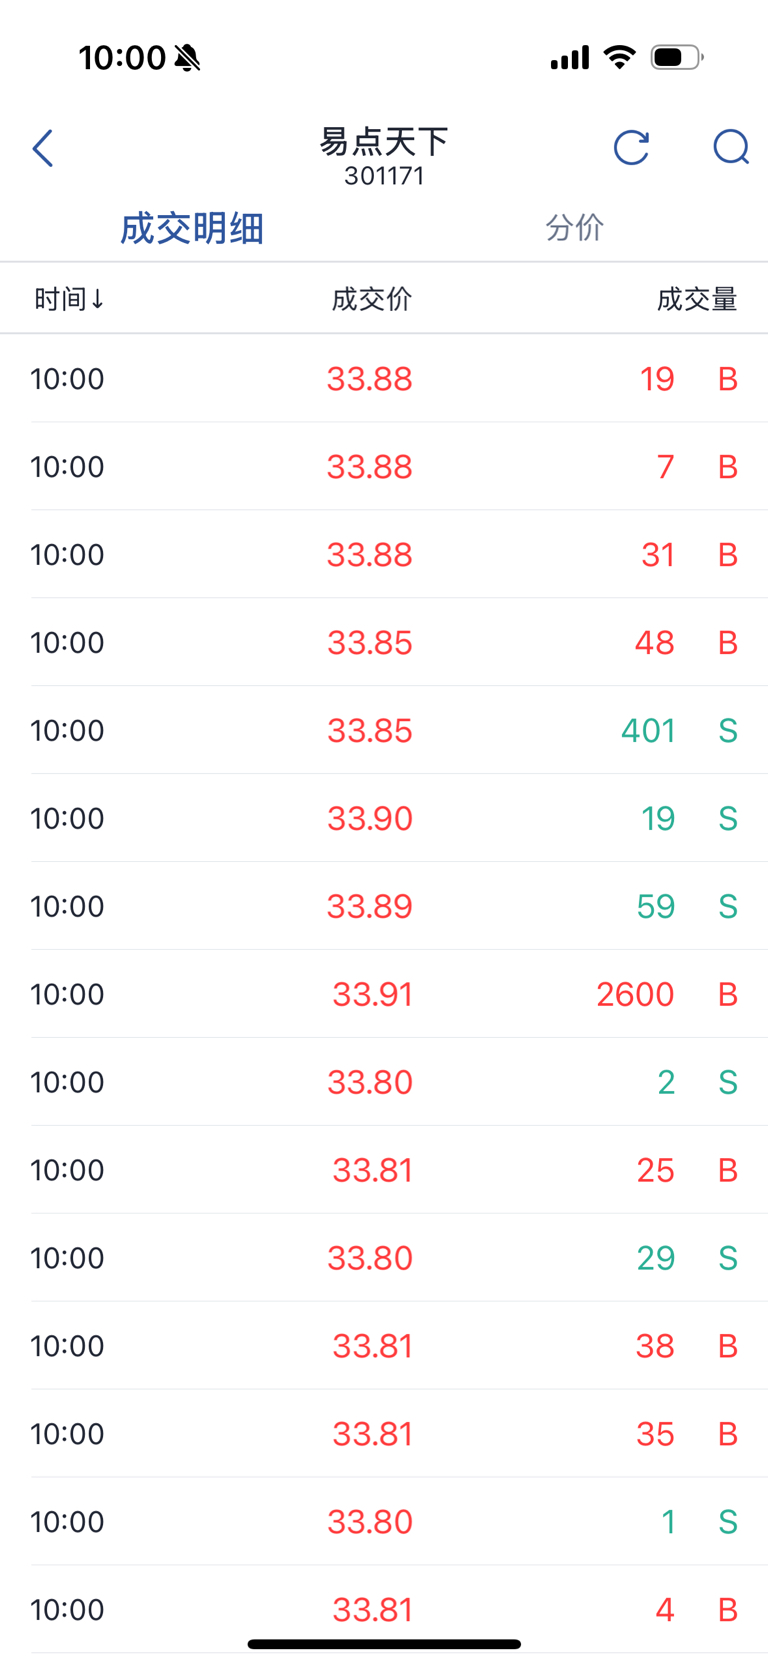Select the 2600 volume buy trade row
769x1665 pixels.
click(384, 994)
